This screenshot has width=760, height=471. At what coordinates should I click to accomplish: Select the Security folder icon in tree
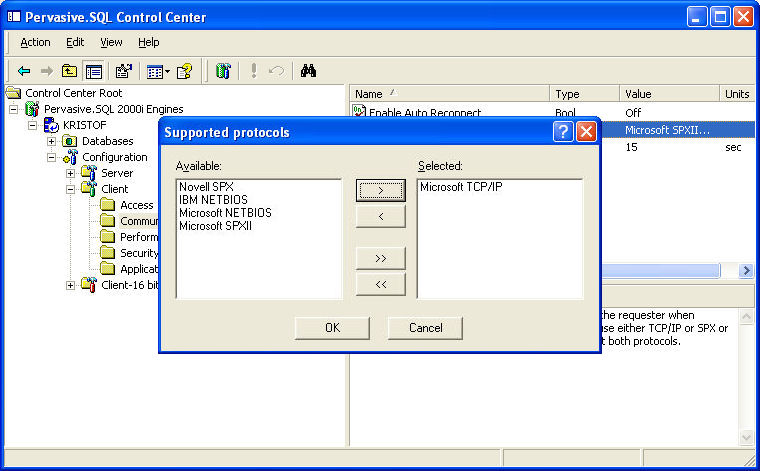pos(108,252)
